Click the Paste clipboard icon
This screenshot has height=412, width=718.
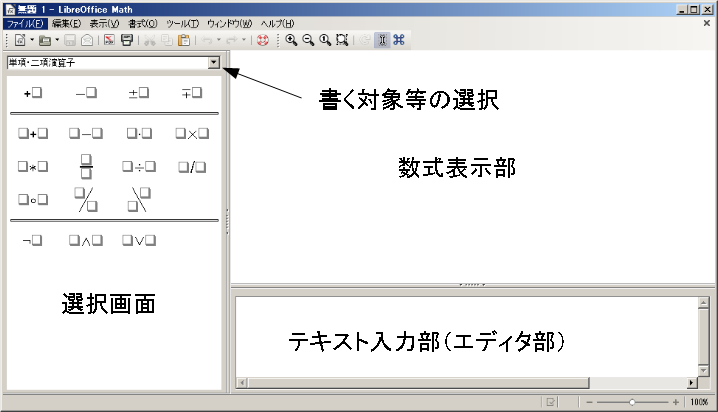coord(184,40)
